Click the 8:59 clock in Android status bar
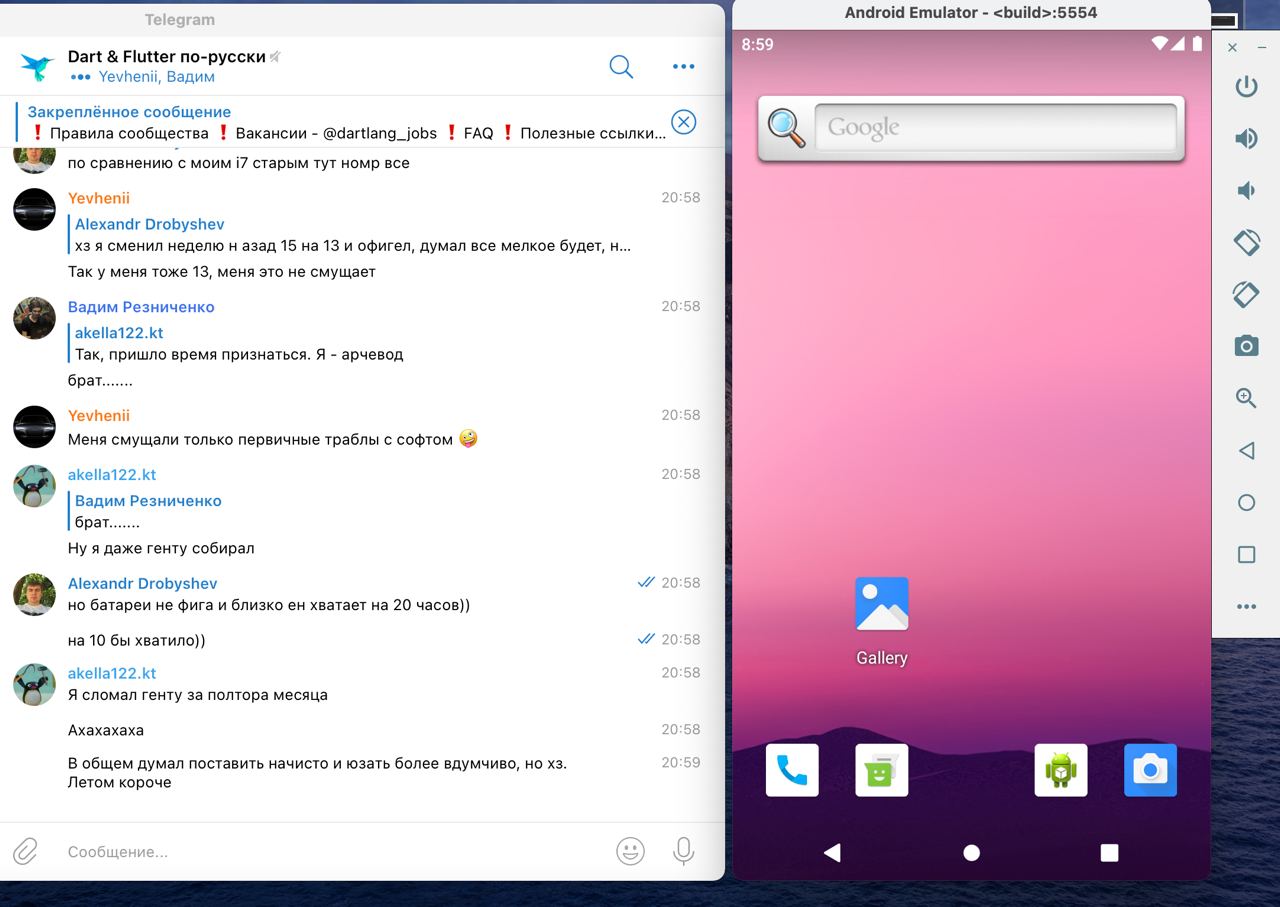1280x907 pixels. coord(757,44)
